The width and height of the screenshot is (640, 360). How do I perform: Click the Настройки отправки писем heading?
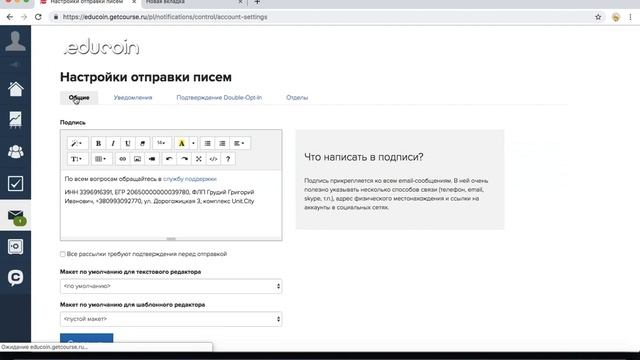[146, 77]
